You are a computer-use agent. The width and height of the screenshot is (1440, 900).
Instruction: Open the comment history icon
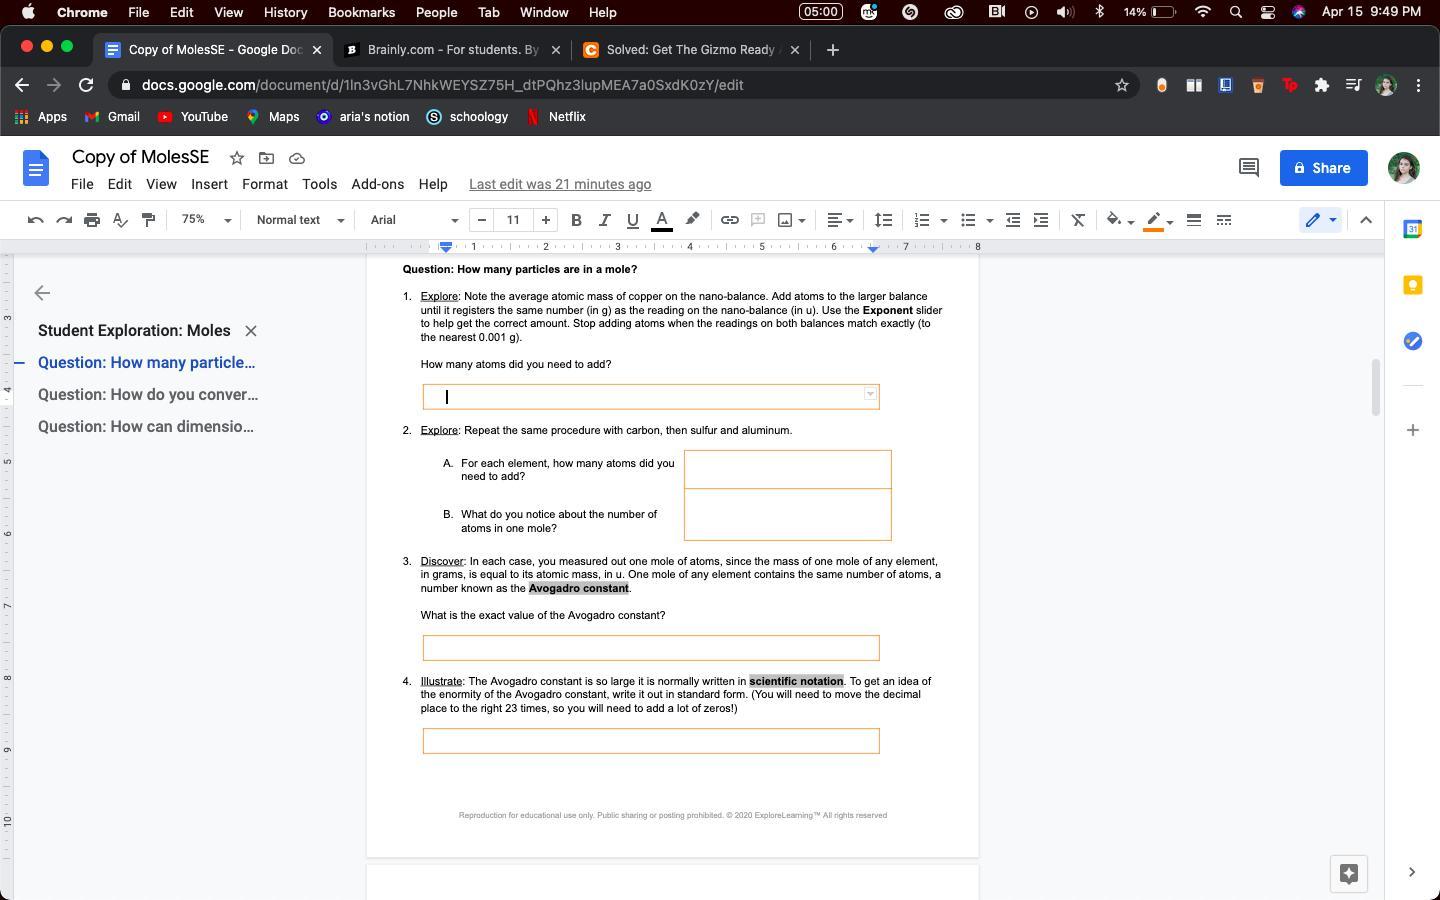(1248, 168)
